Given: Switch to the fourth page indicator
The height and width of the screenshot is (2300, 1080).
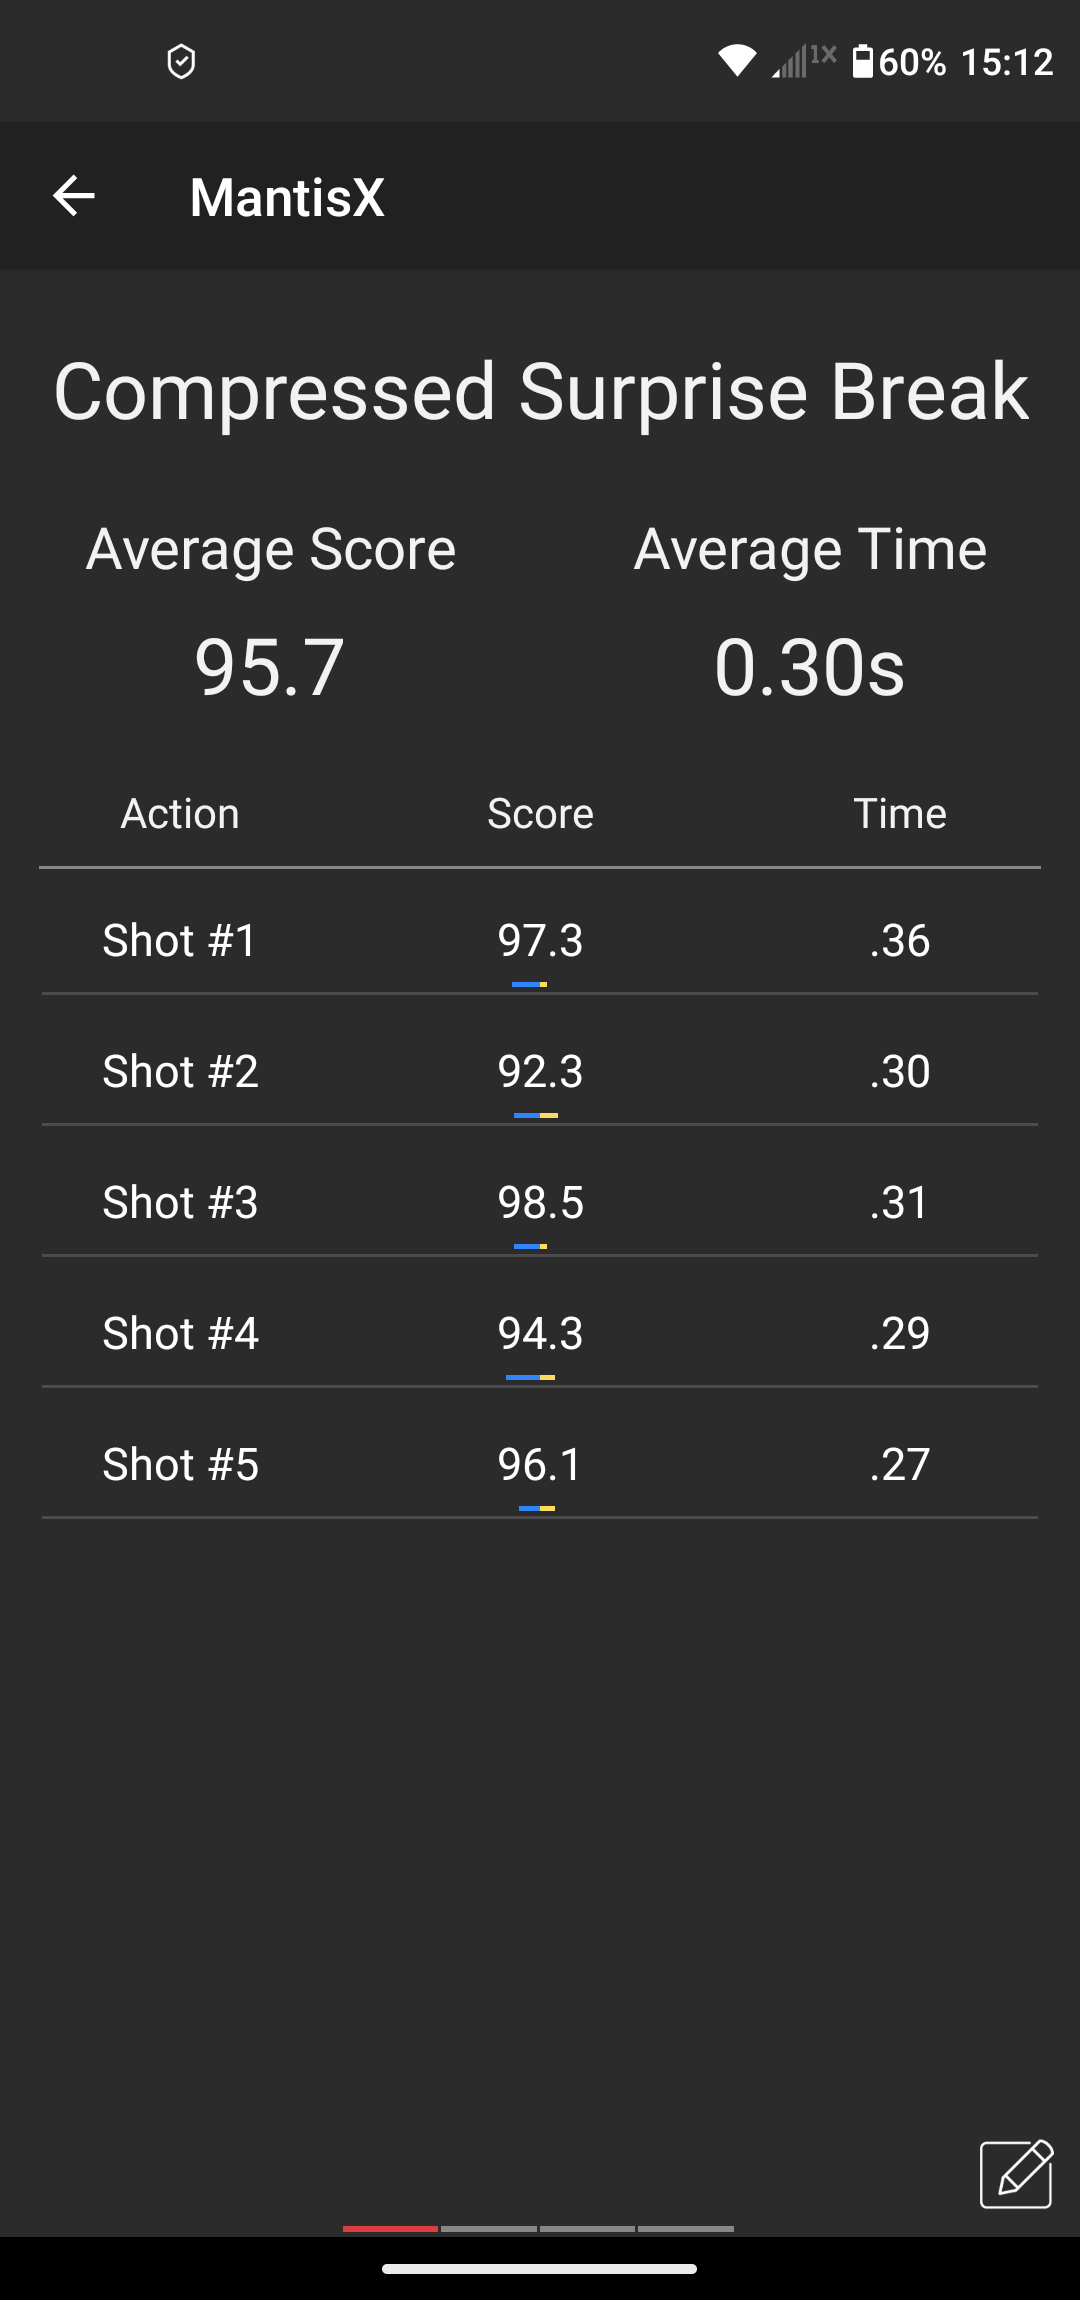Looking at the screenshot, I should click(686, 2228).
